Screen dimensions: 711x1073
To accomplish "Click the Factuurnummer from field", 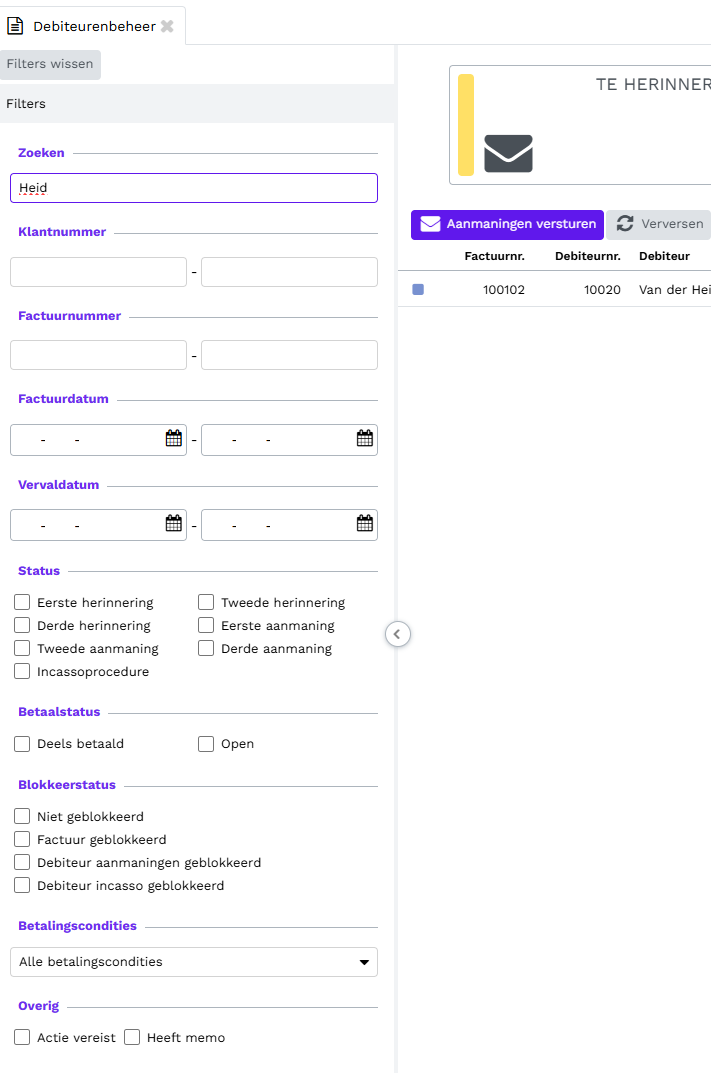I will click(99, 355).
